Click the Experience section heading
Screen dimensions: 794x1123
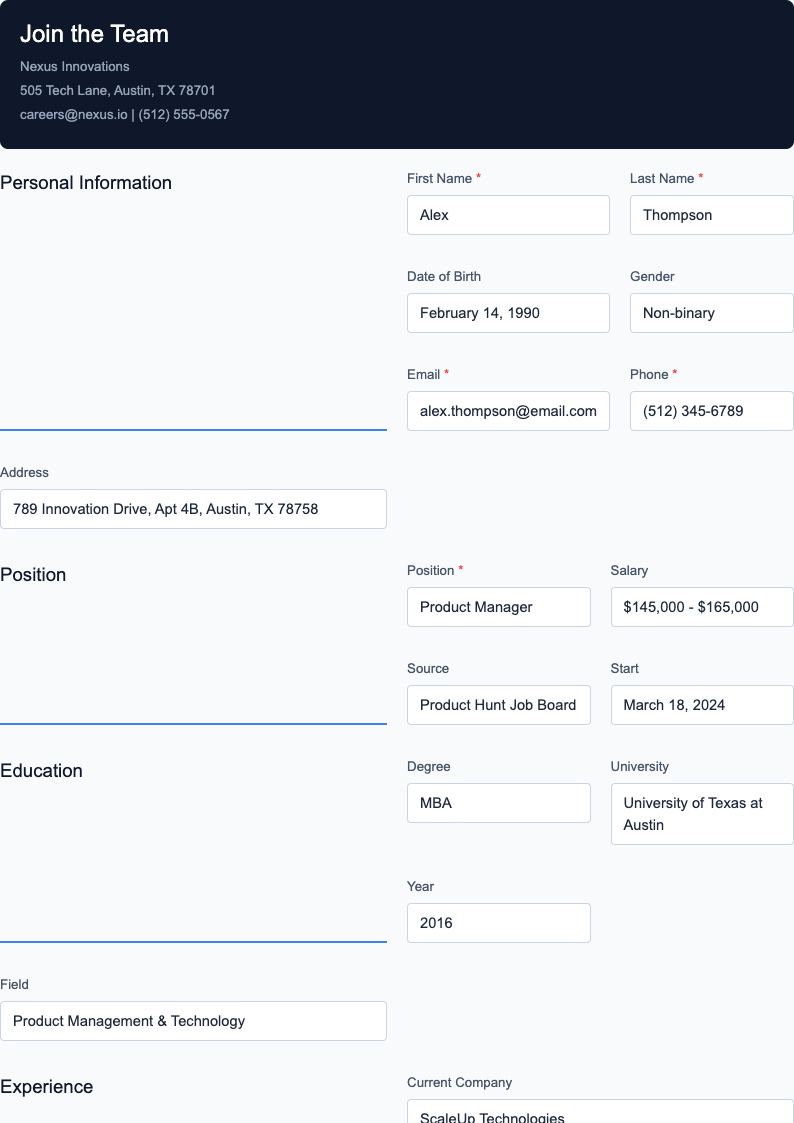(x=48, y=1087)
